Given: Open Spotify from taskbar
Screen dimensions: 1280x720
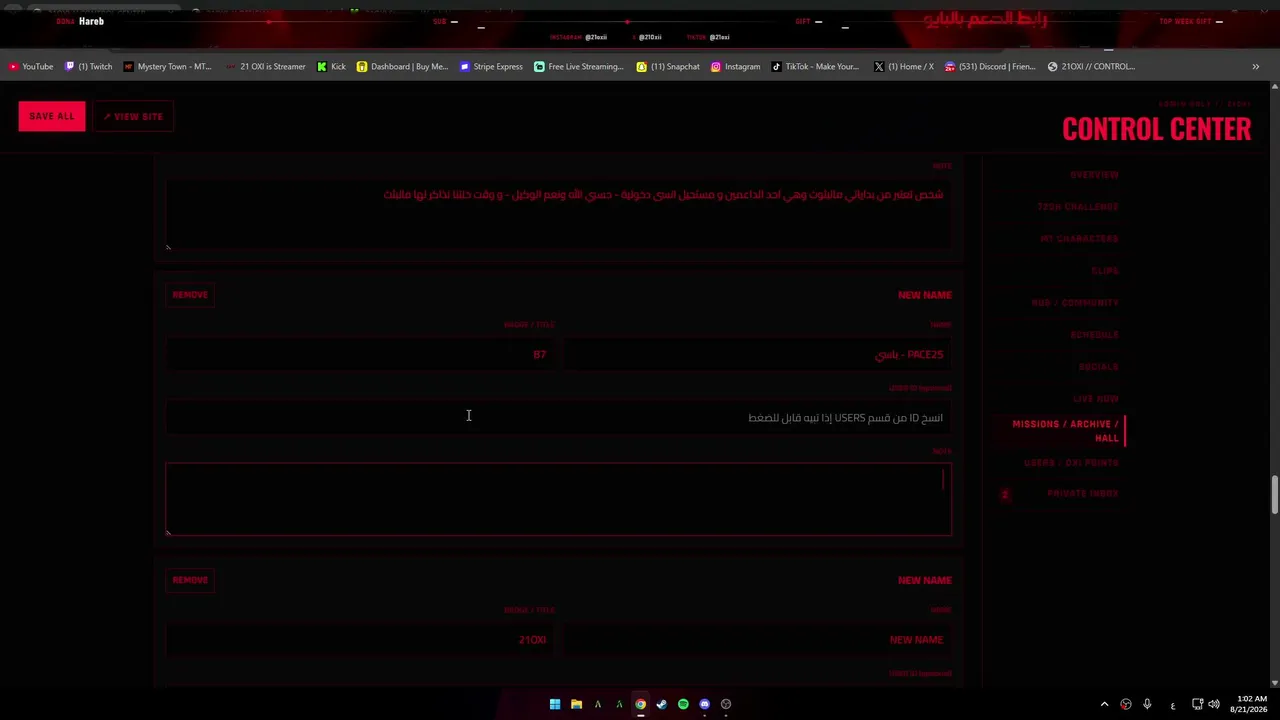Looking at the screenshot, I should [683, 704].
